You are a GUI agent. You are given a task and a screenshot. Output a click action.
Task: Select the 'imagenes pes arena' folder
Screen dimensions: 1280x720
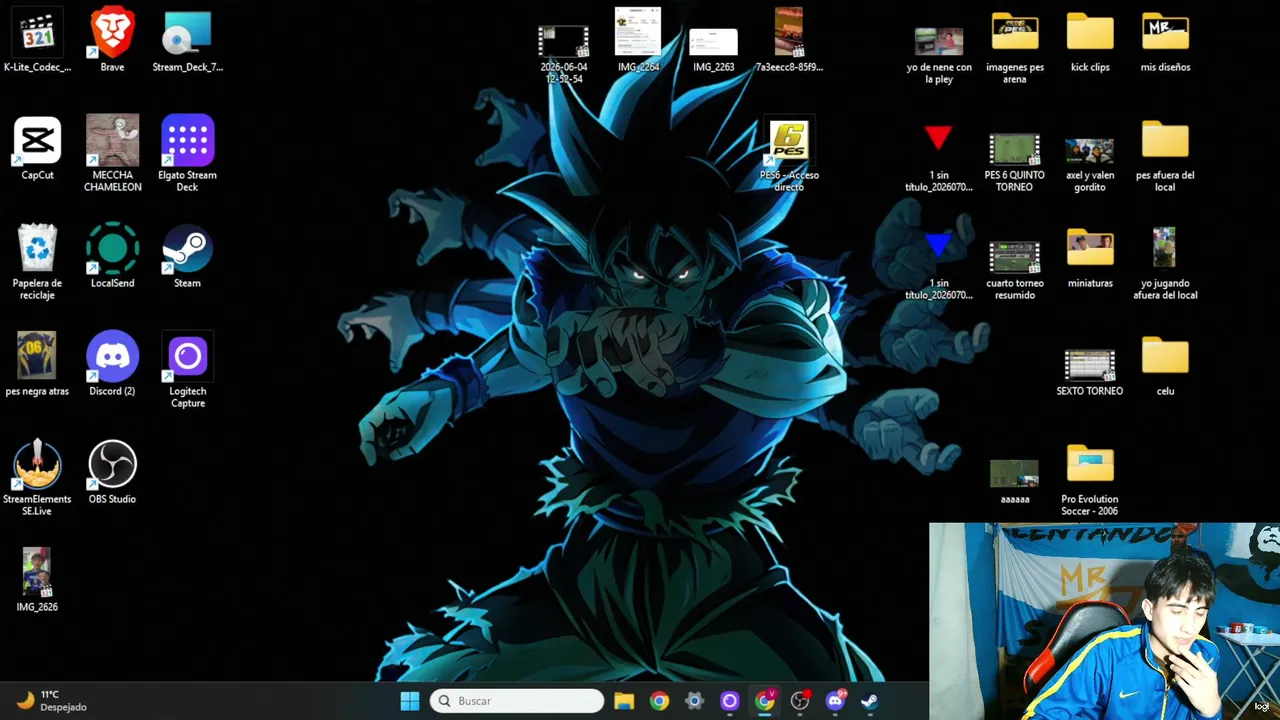coord(1014,50)
